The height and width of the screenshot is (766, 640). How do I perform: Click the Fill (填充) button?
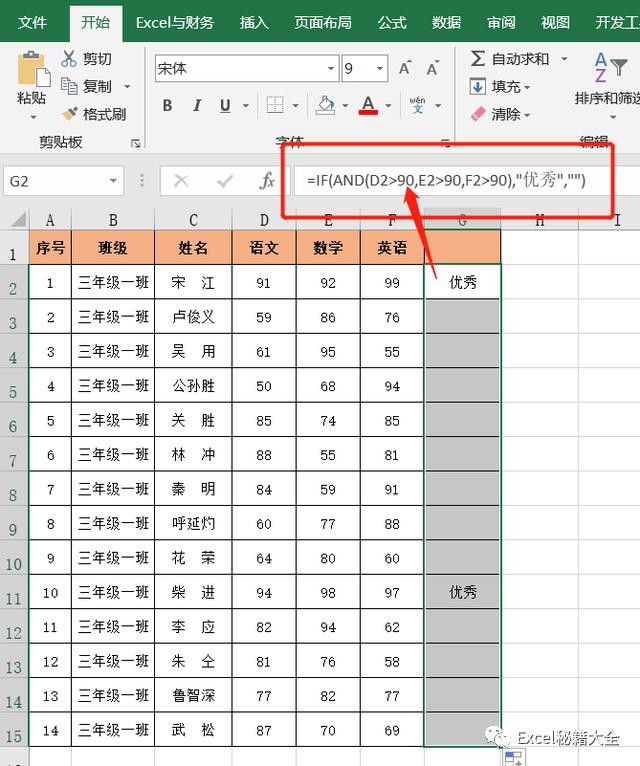click(500, 87)
